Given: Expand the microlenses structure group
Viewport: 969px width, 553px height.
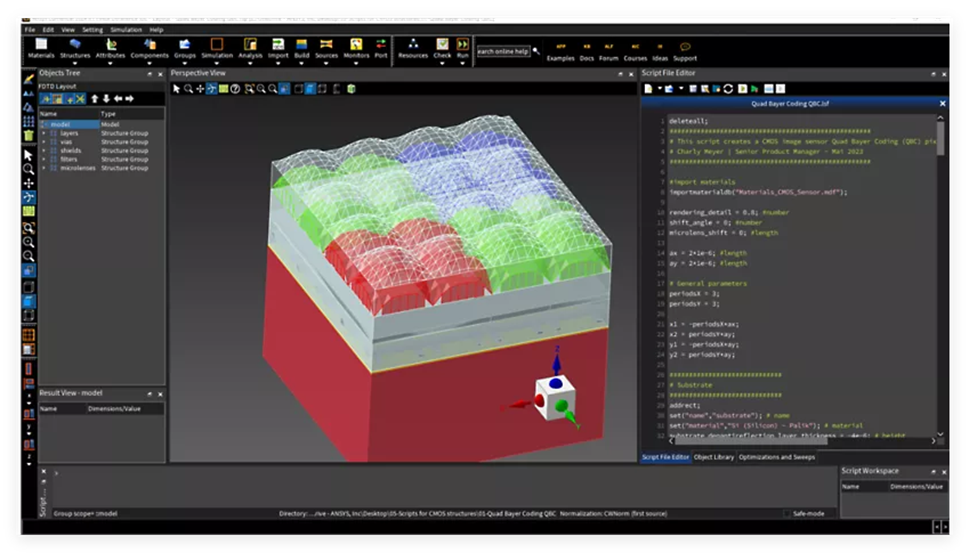Looking at the screenshot, I should (43, 168).
